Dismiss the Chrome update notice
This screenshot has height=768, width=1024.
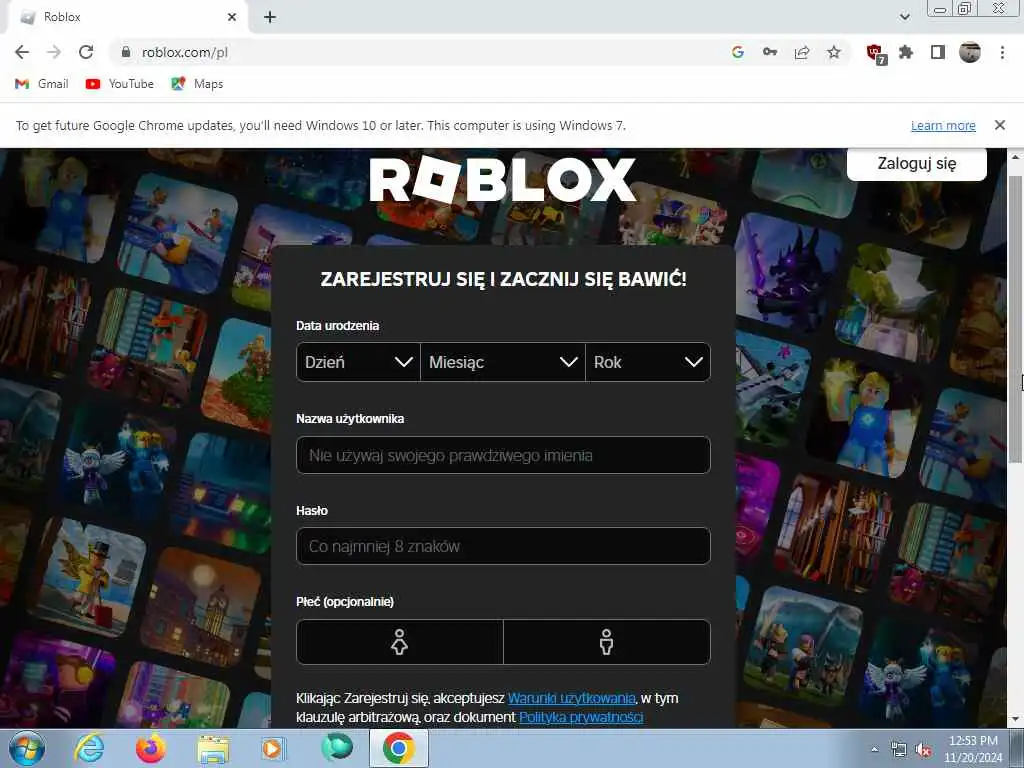[x=1000, y=125]
